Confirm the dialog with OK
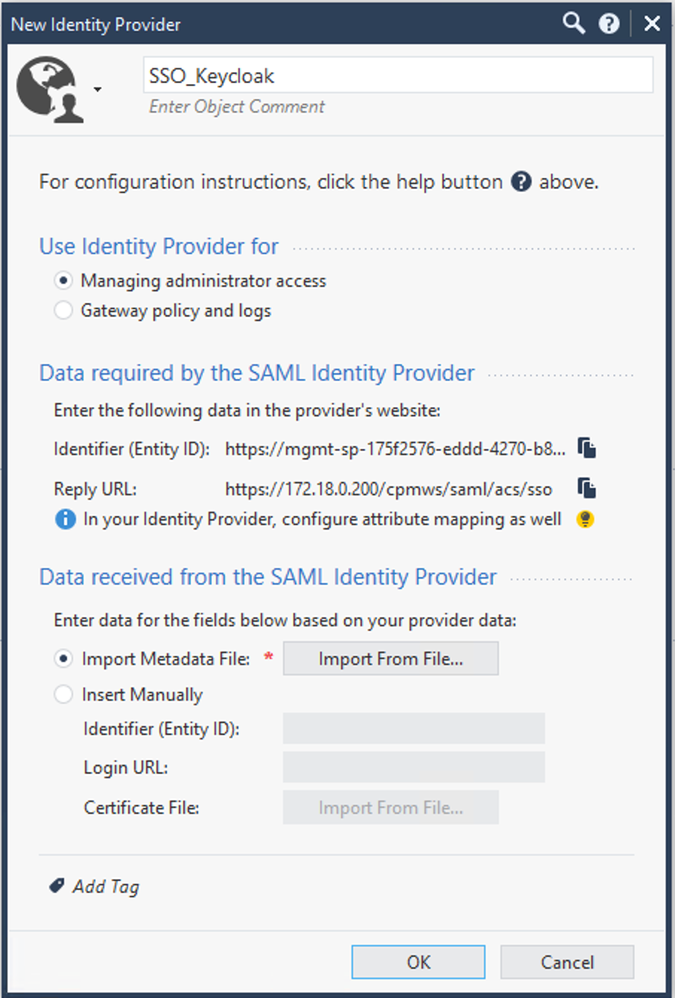Viewport: 675px width, 998px height. [418, 962]
